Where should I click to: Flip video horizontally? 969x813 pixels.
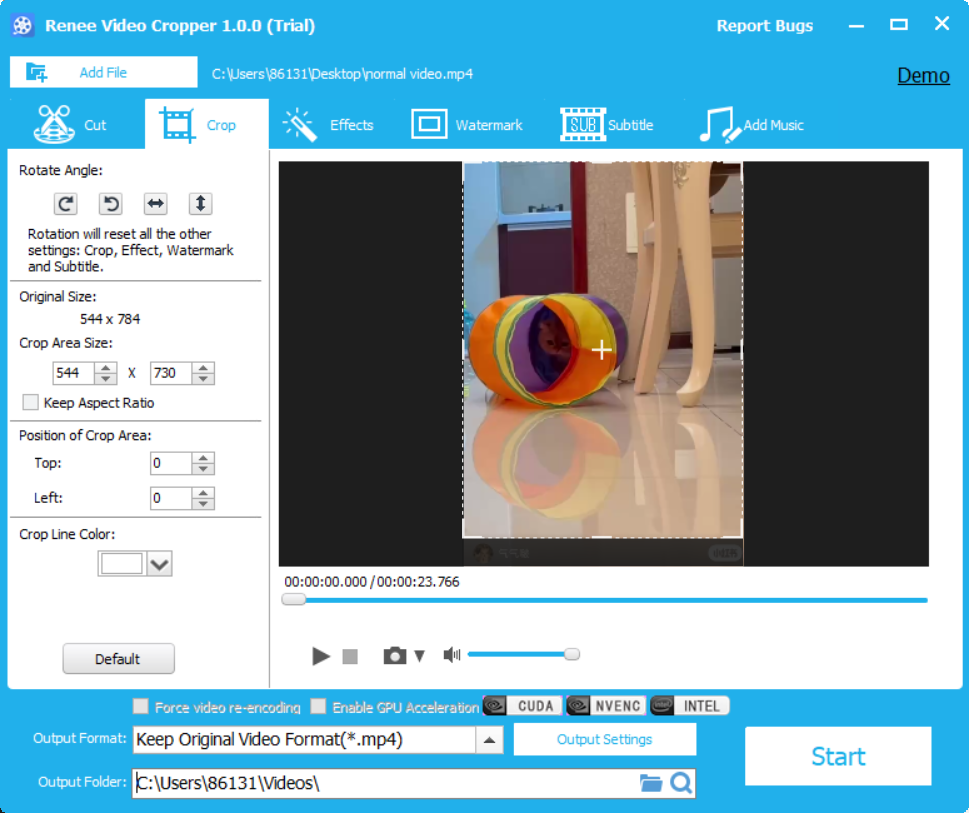pyautogui.click(x=155, y=204)
